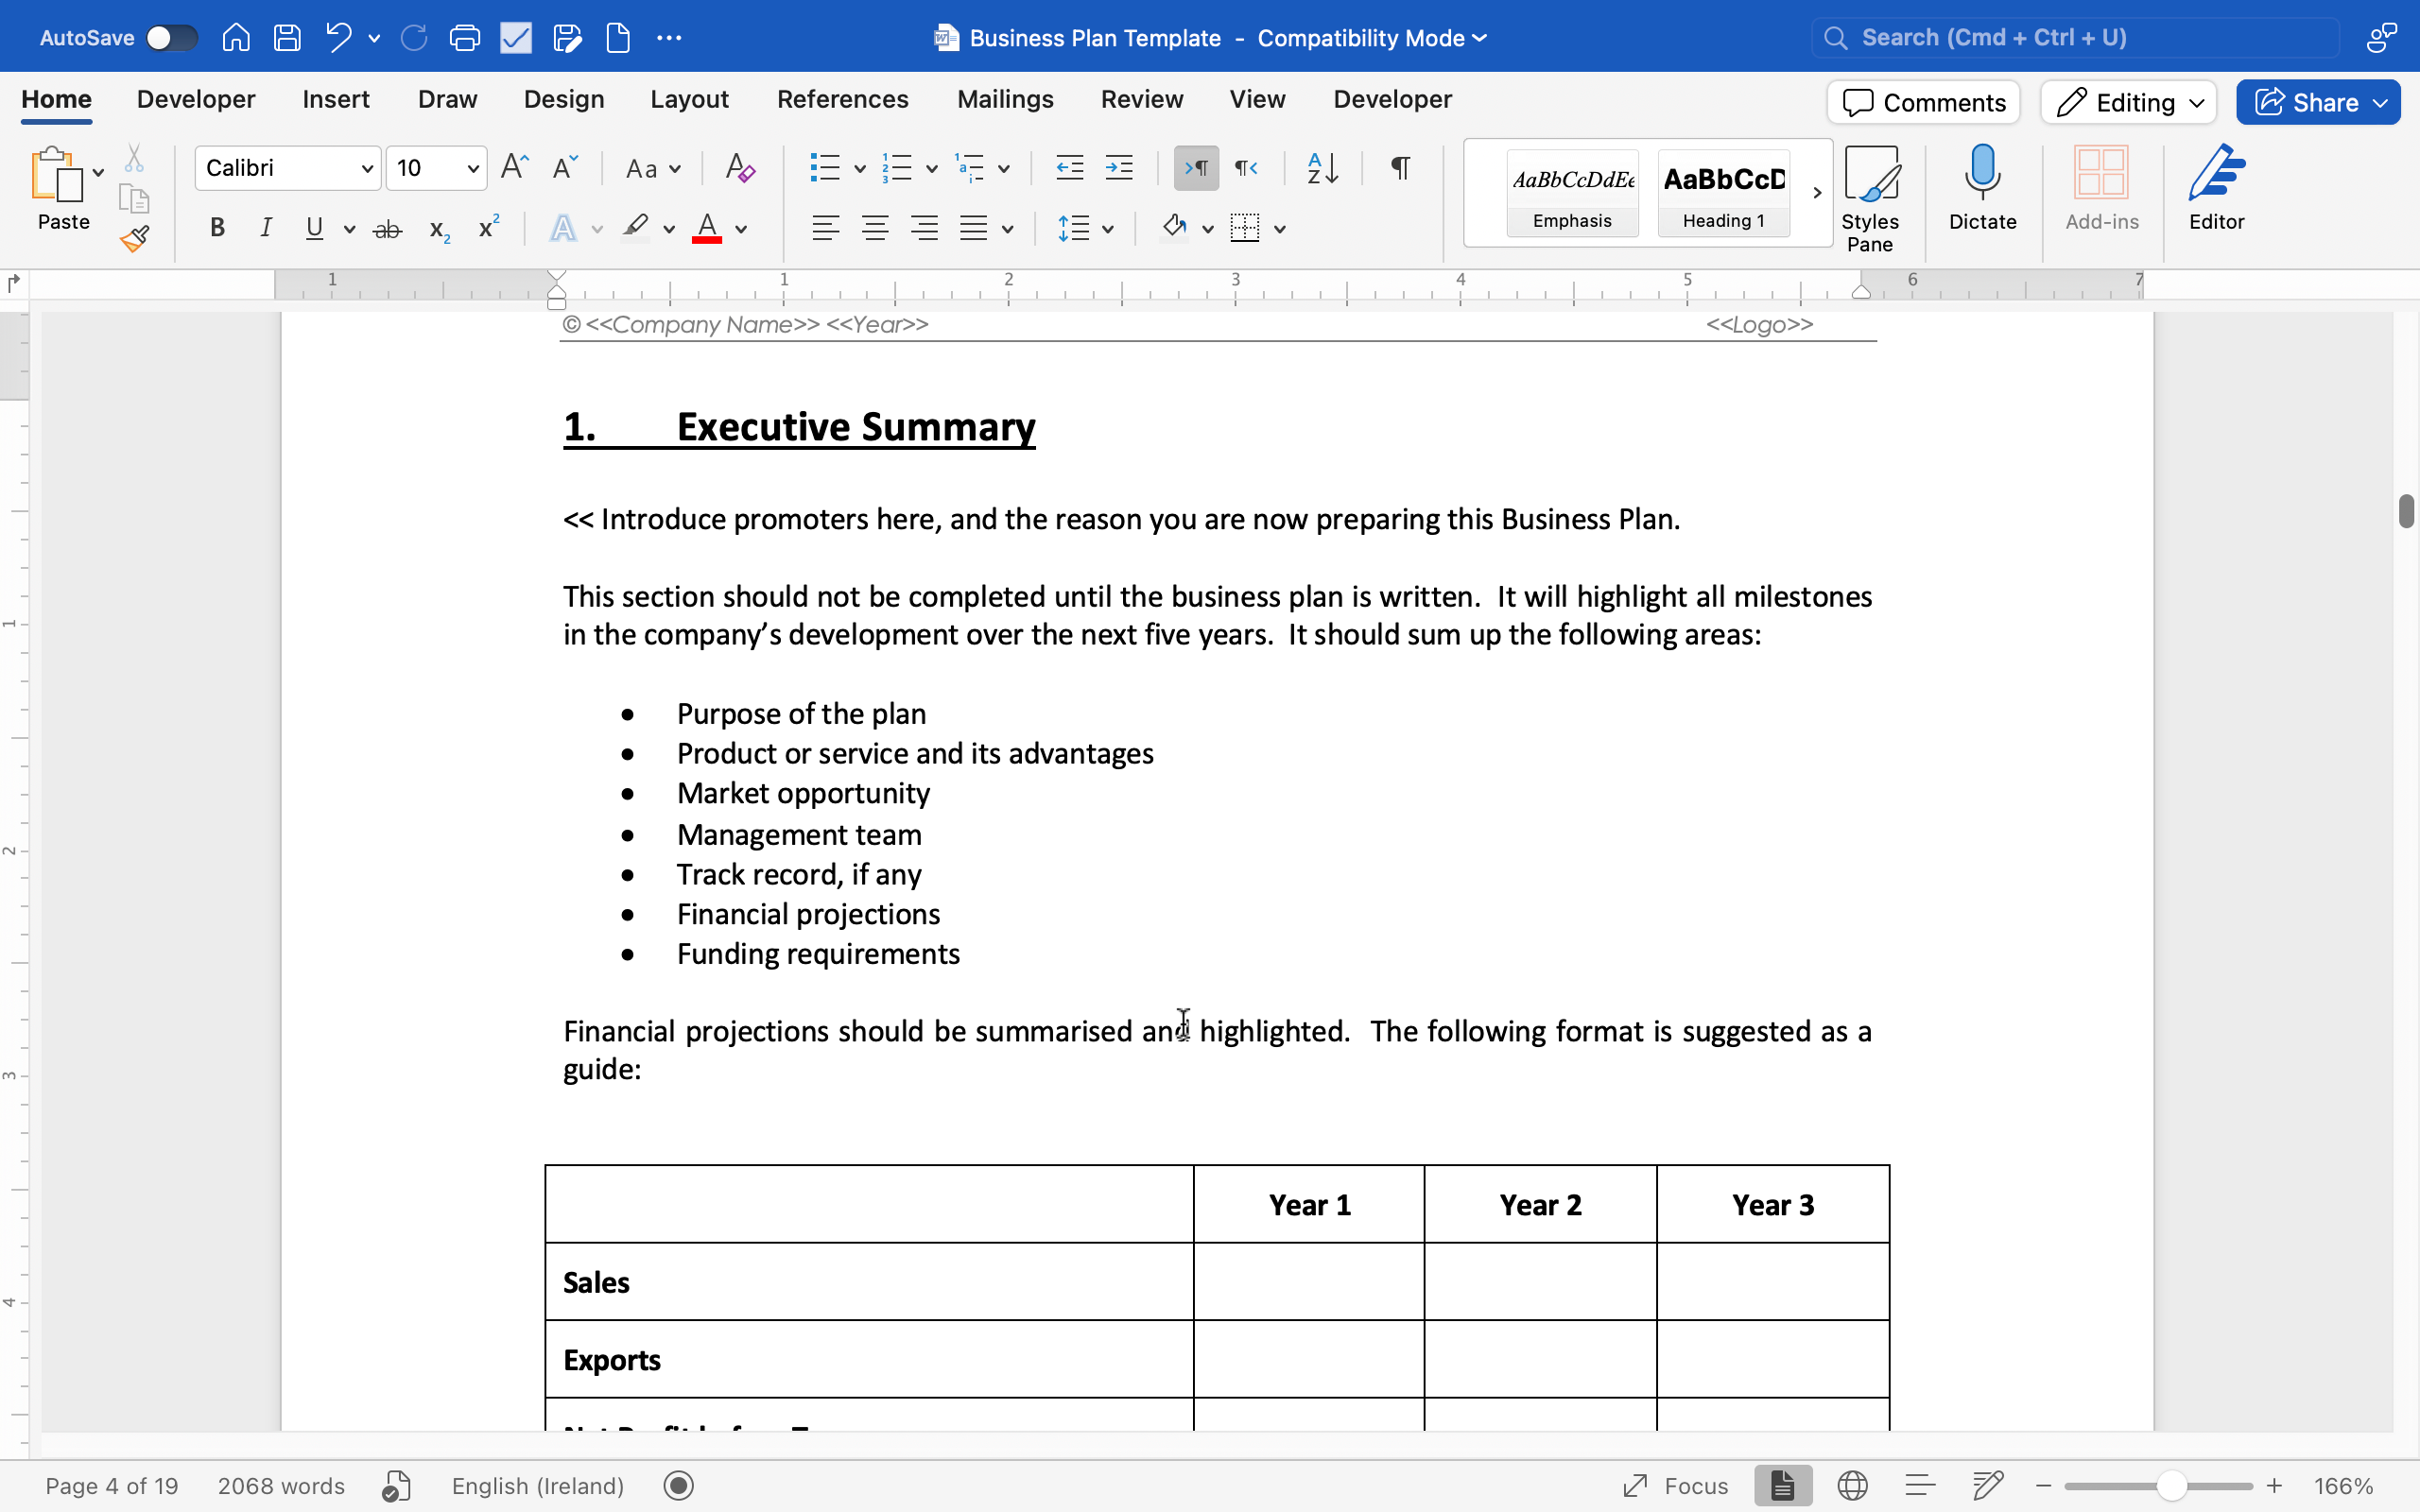
Task: Toggle the AutoSave switch
Action: 171,38
